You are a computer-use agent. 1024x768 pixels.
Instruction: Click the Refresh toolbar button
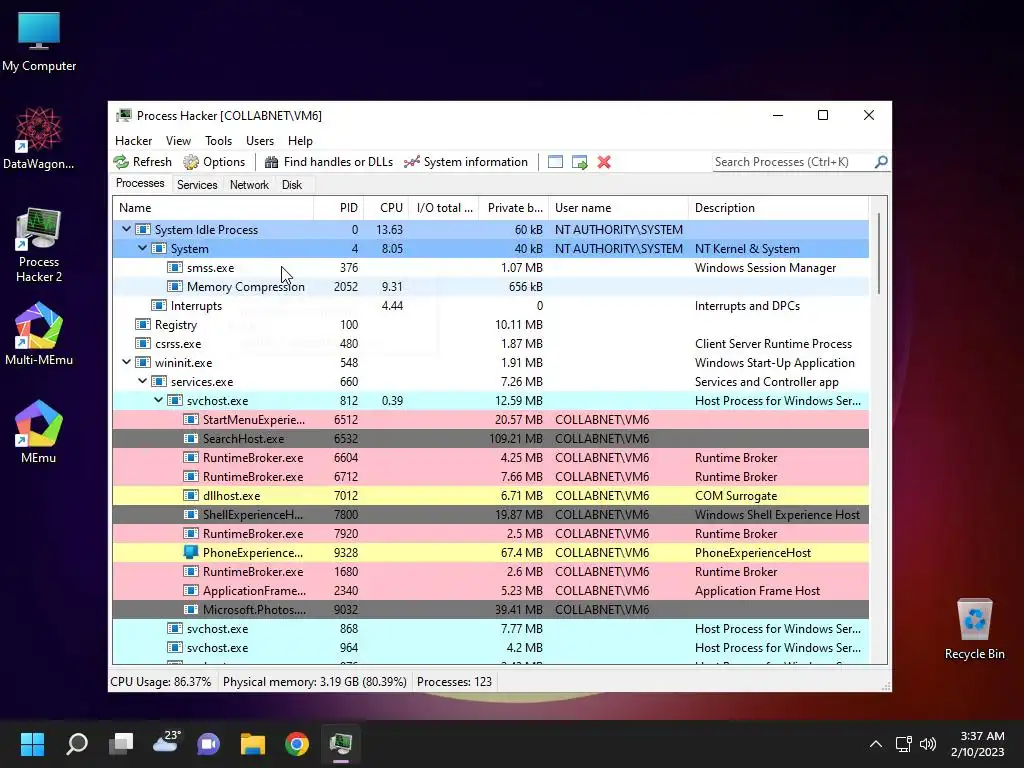pos(142,162)
